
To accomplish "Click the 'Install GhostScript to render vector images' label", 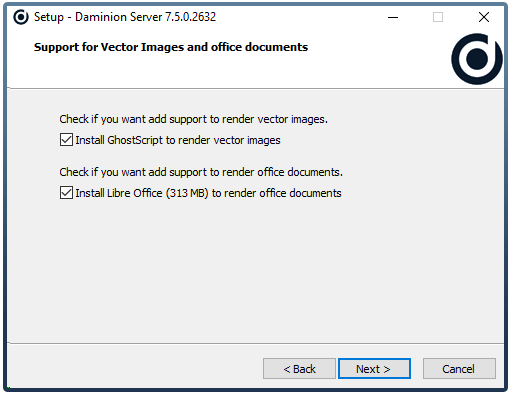I will pos(178,140).
